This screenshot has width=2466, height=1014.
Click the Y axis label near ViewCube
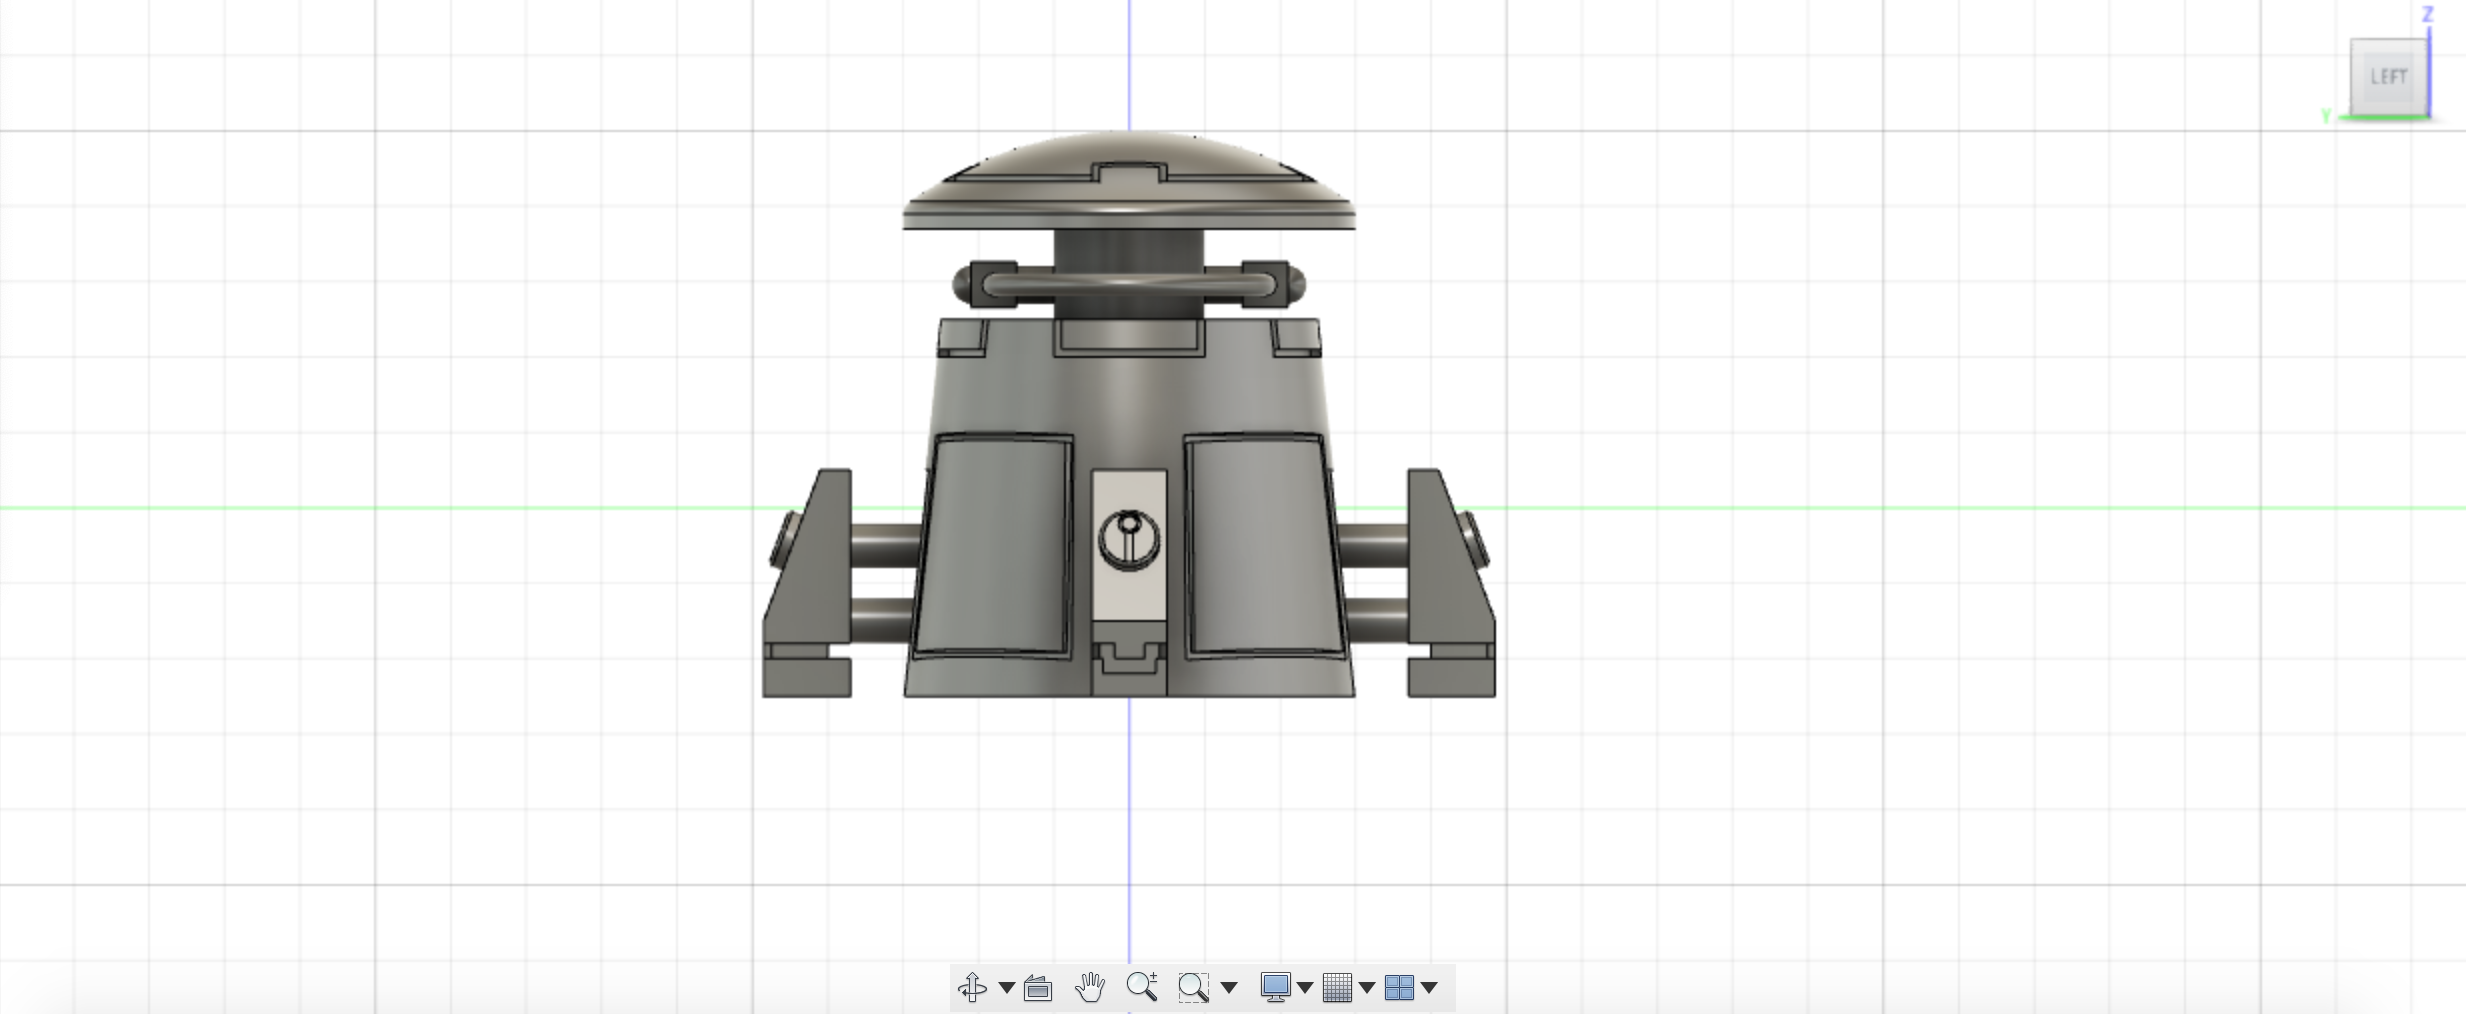2326,115
